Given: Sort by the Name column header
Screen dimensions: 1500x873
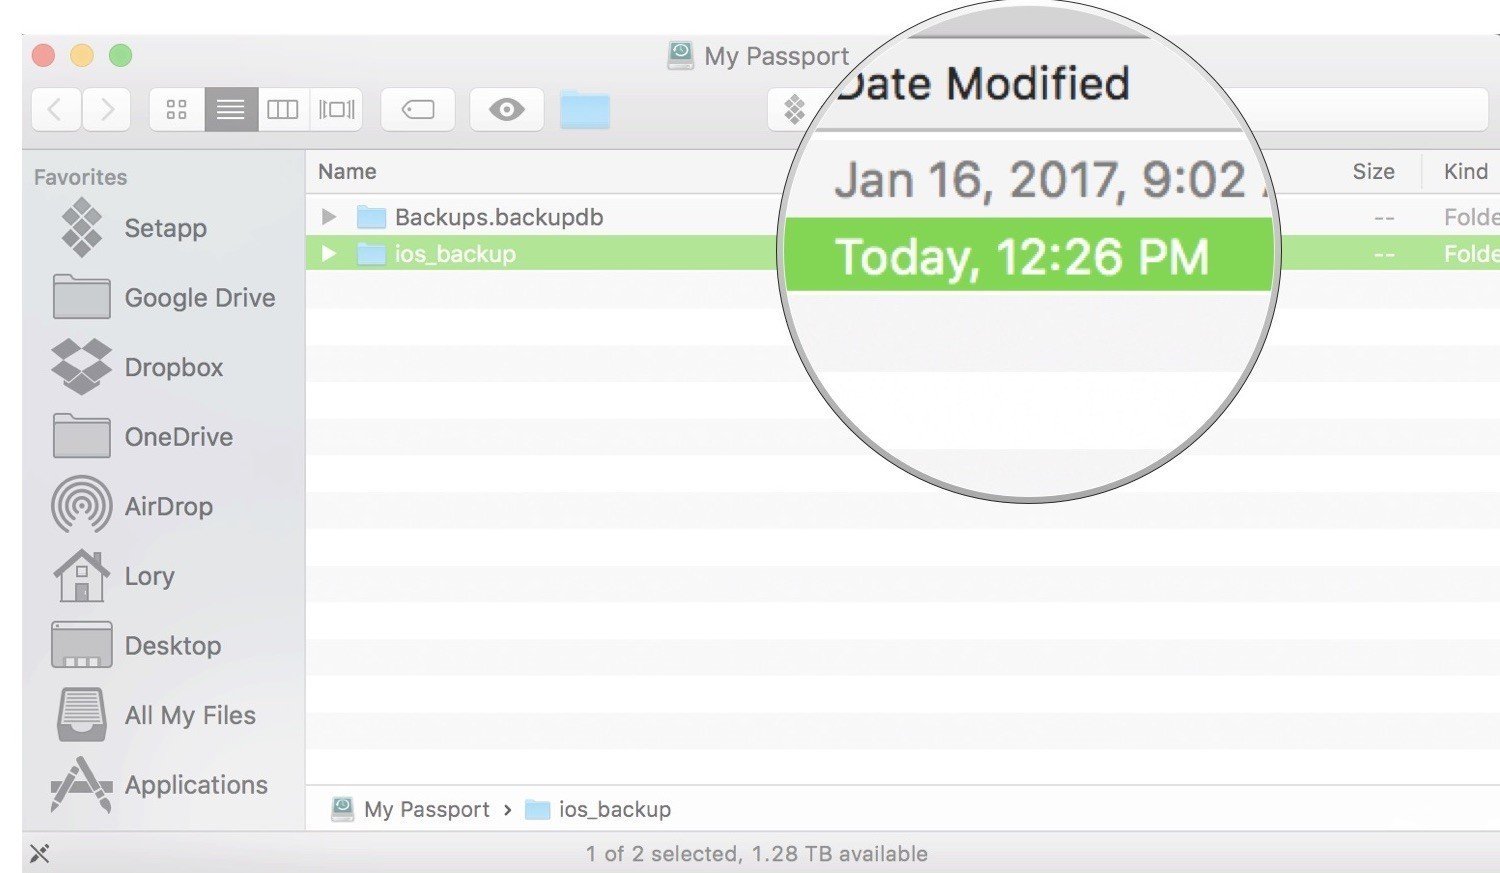Looking at the screenshot, I should (347, 171).
